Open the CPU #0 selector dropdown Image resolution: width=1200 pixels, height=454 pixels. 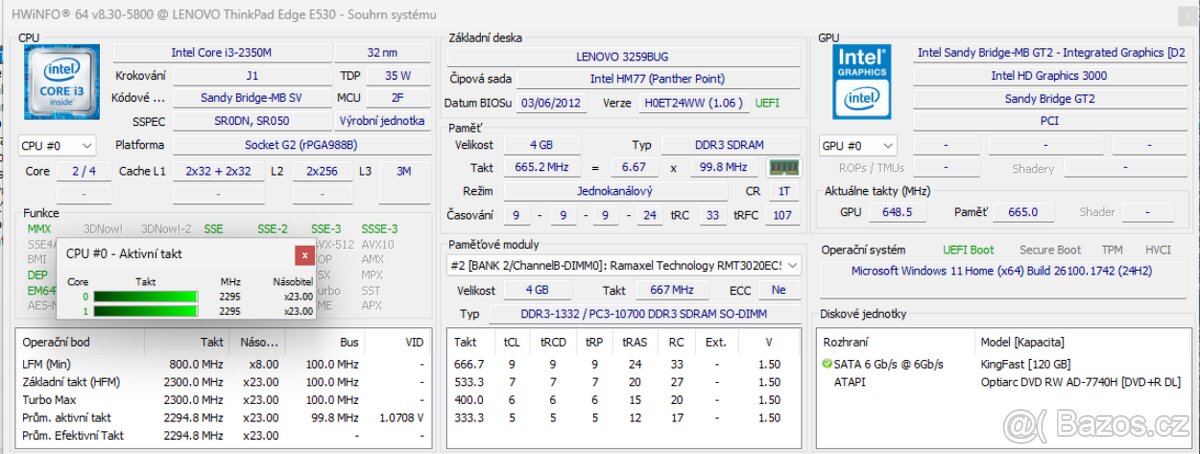pyautogui.click(x=57, y=146)
